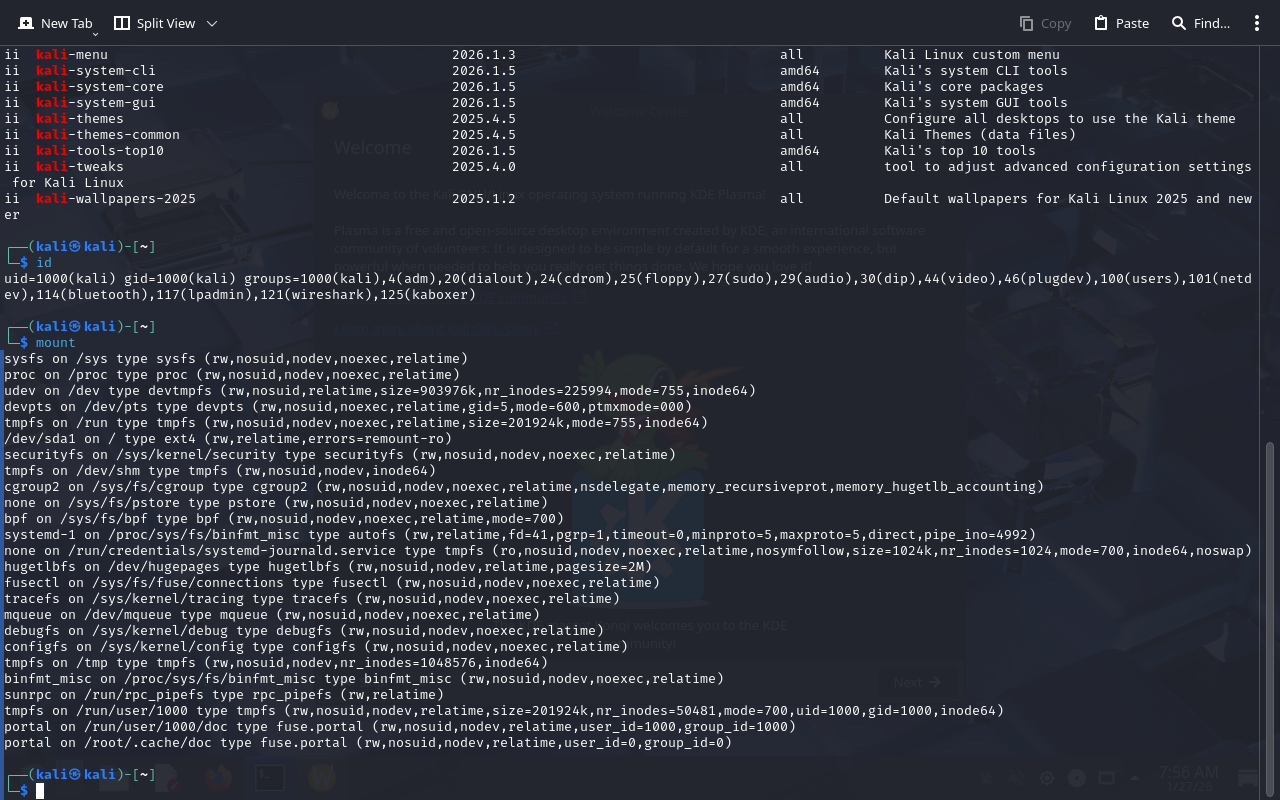This screenshot has height=800, width=1280.
Task: Click the 'id' command after the prompt
Action: point(44,263)
